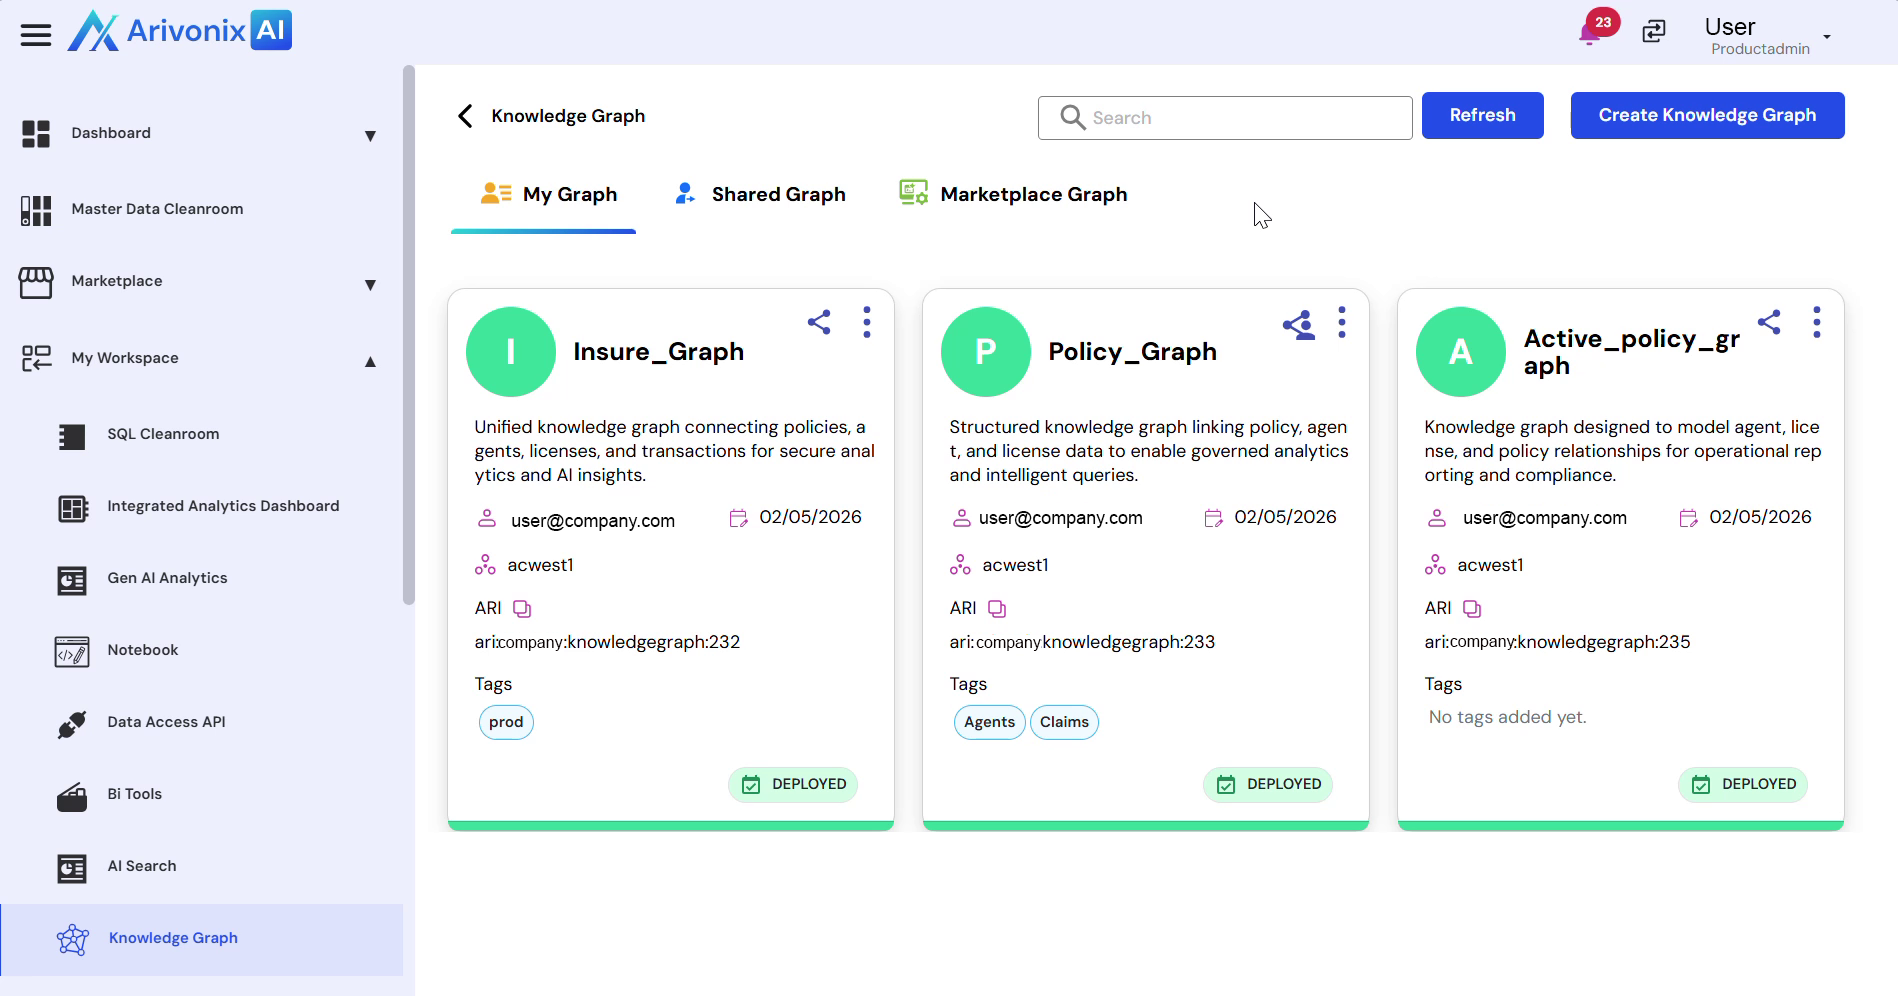
Task: Click the sidebar vertical scrollbar
Action: 408,335
